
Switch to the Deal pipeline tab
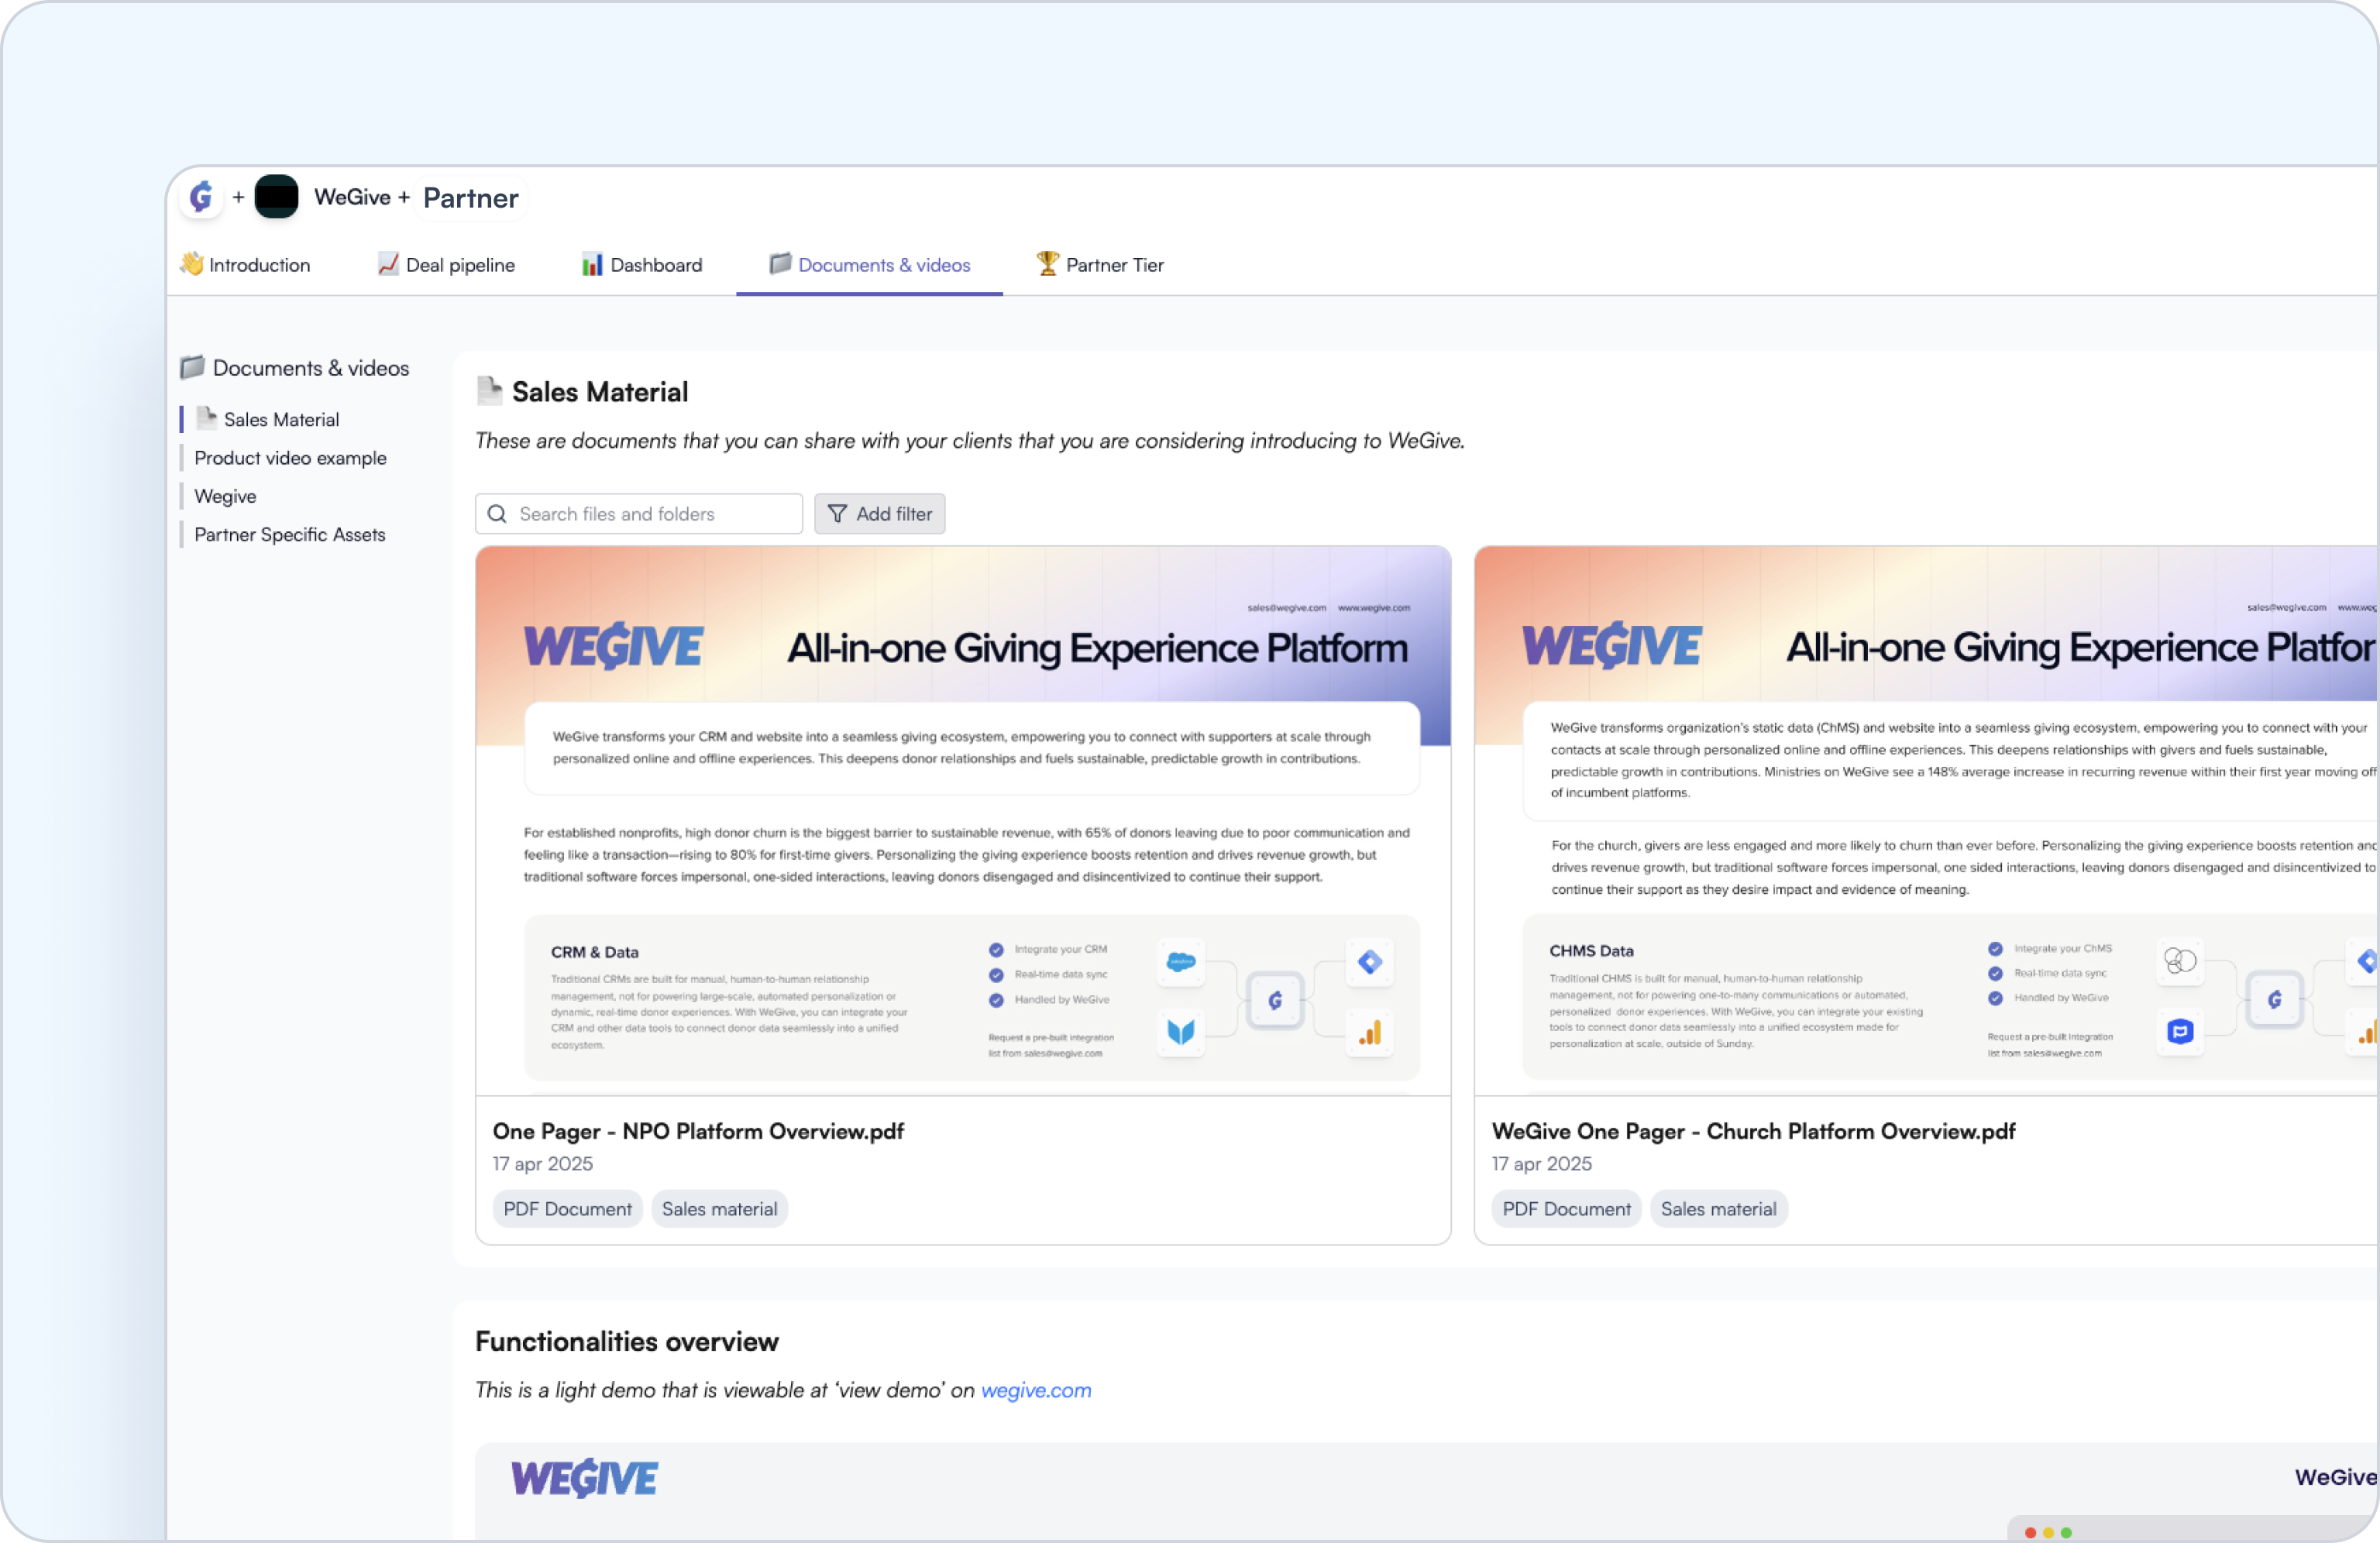447,265
